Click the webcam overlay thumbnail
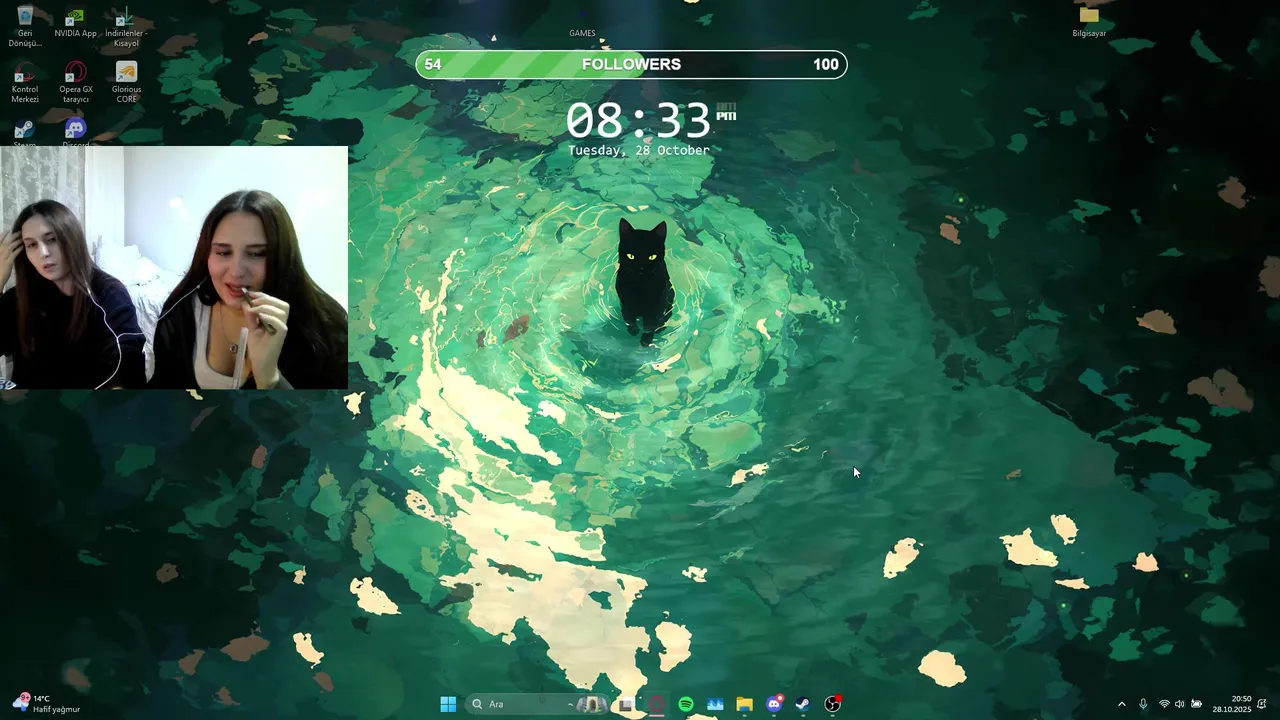Viewport: 1280px width, 720px height. click(x=174, y=267)
